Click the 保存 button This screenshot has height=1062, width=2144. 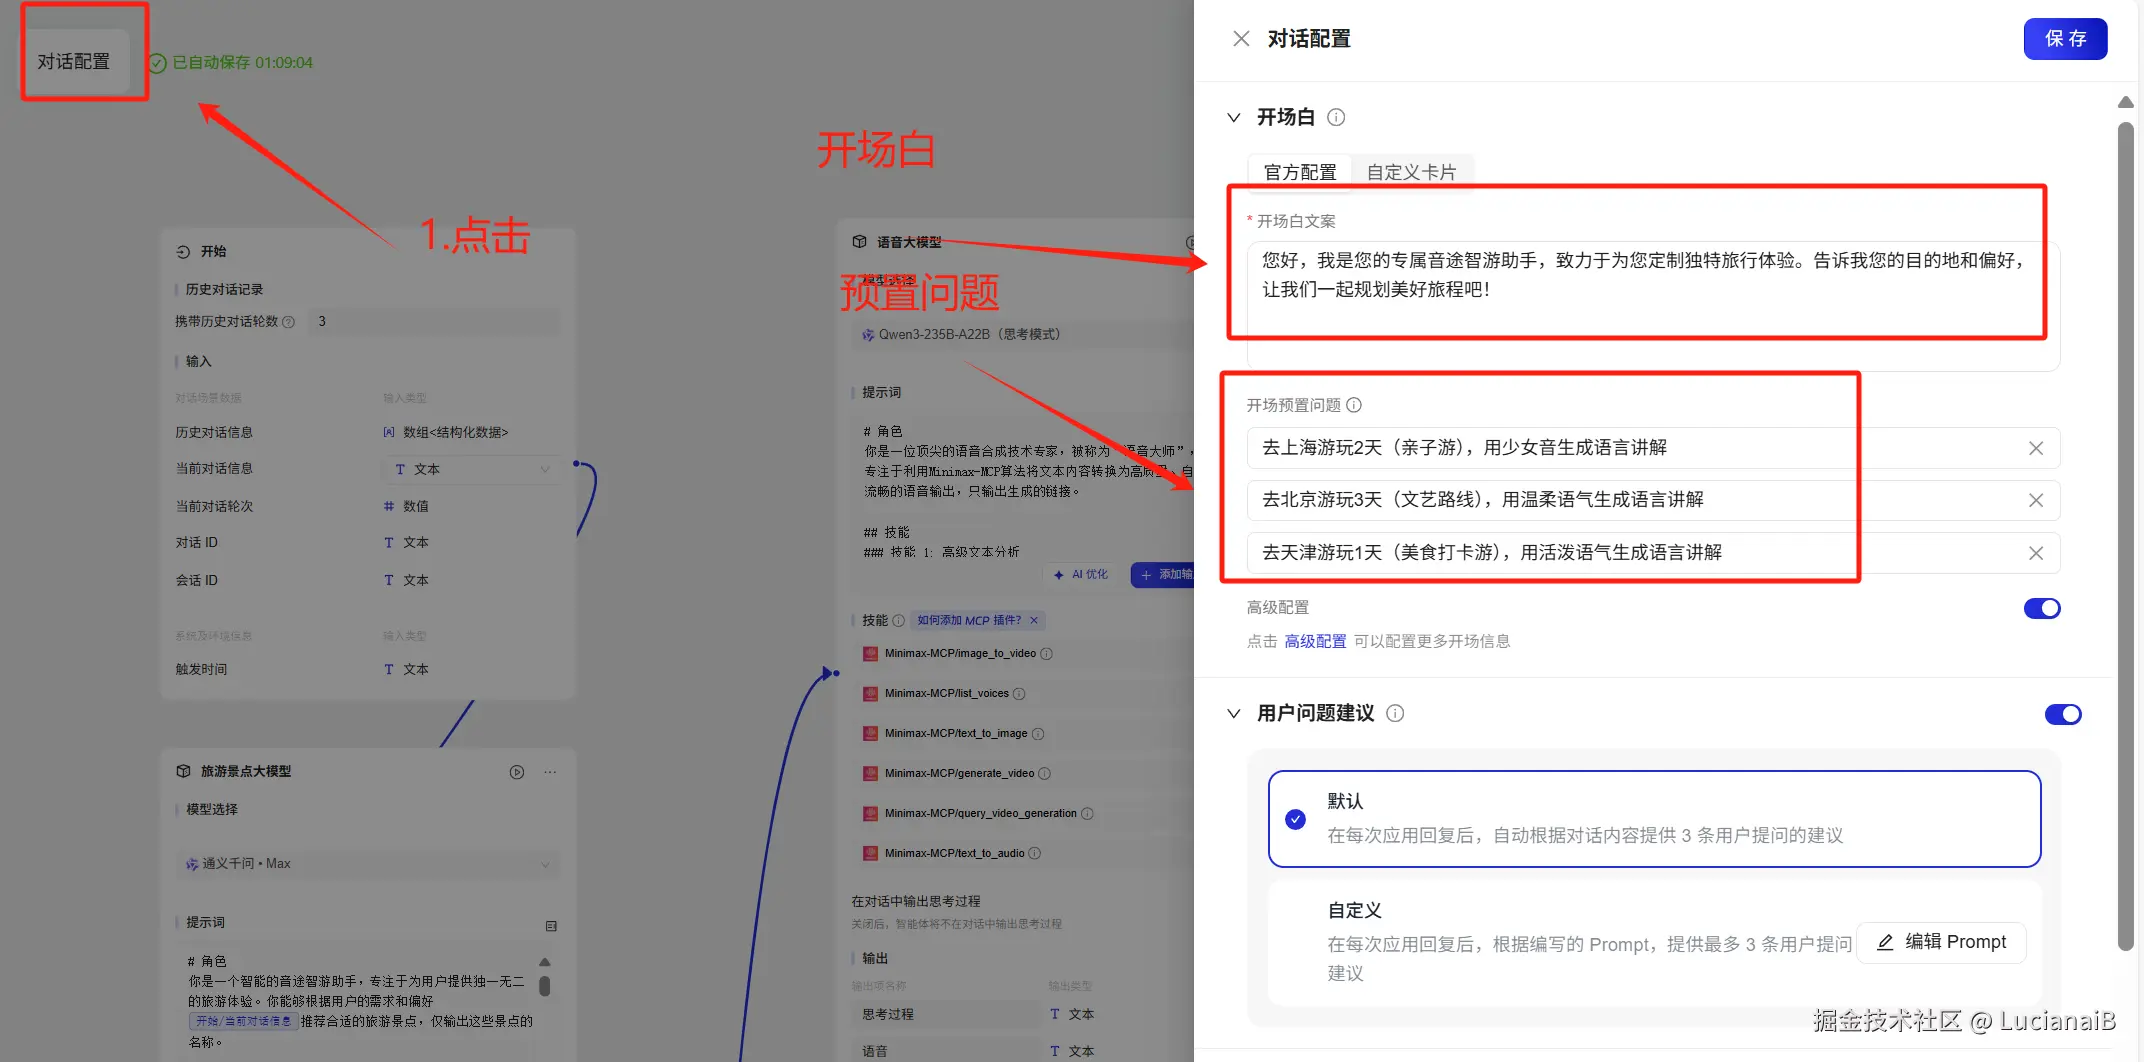[2065, 39]
